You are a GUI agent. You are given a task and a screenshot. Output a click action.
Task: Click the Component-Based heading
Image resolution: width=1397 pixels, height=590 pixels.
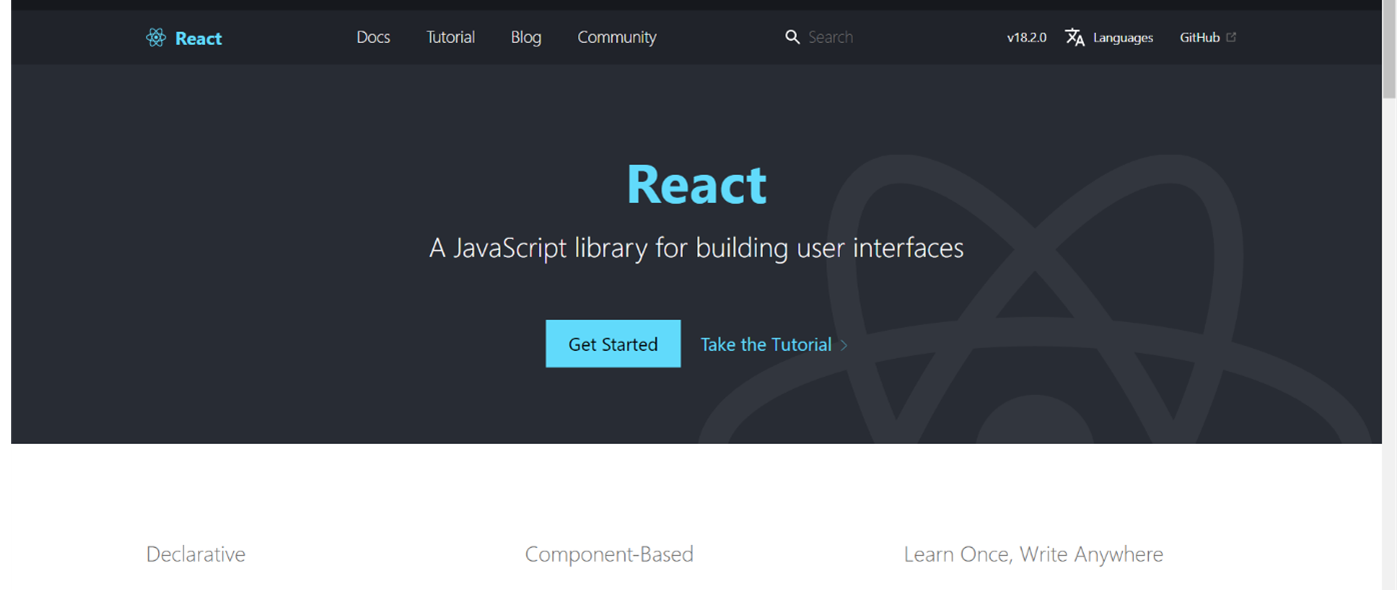point(609,554)
